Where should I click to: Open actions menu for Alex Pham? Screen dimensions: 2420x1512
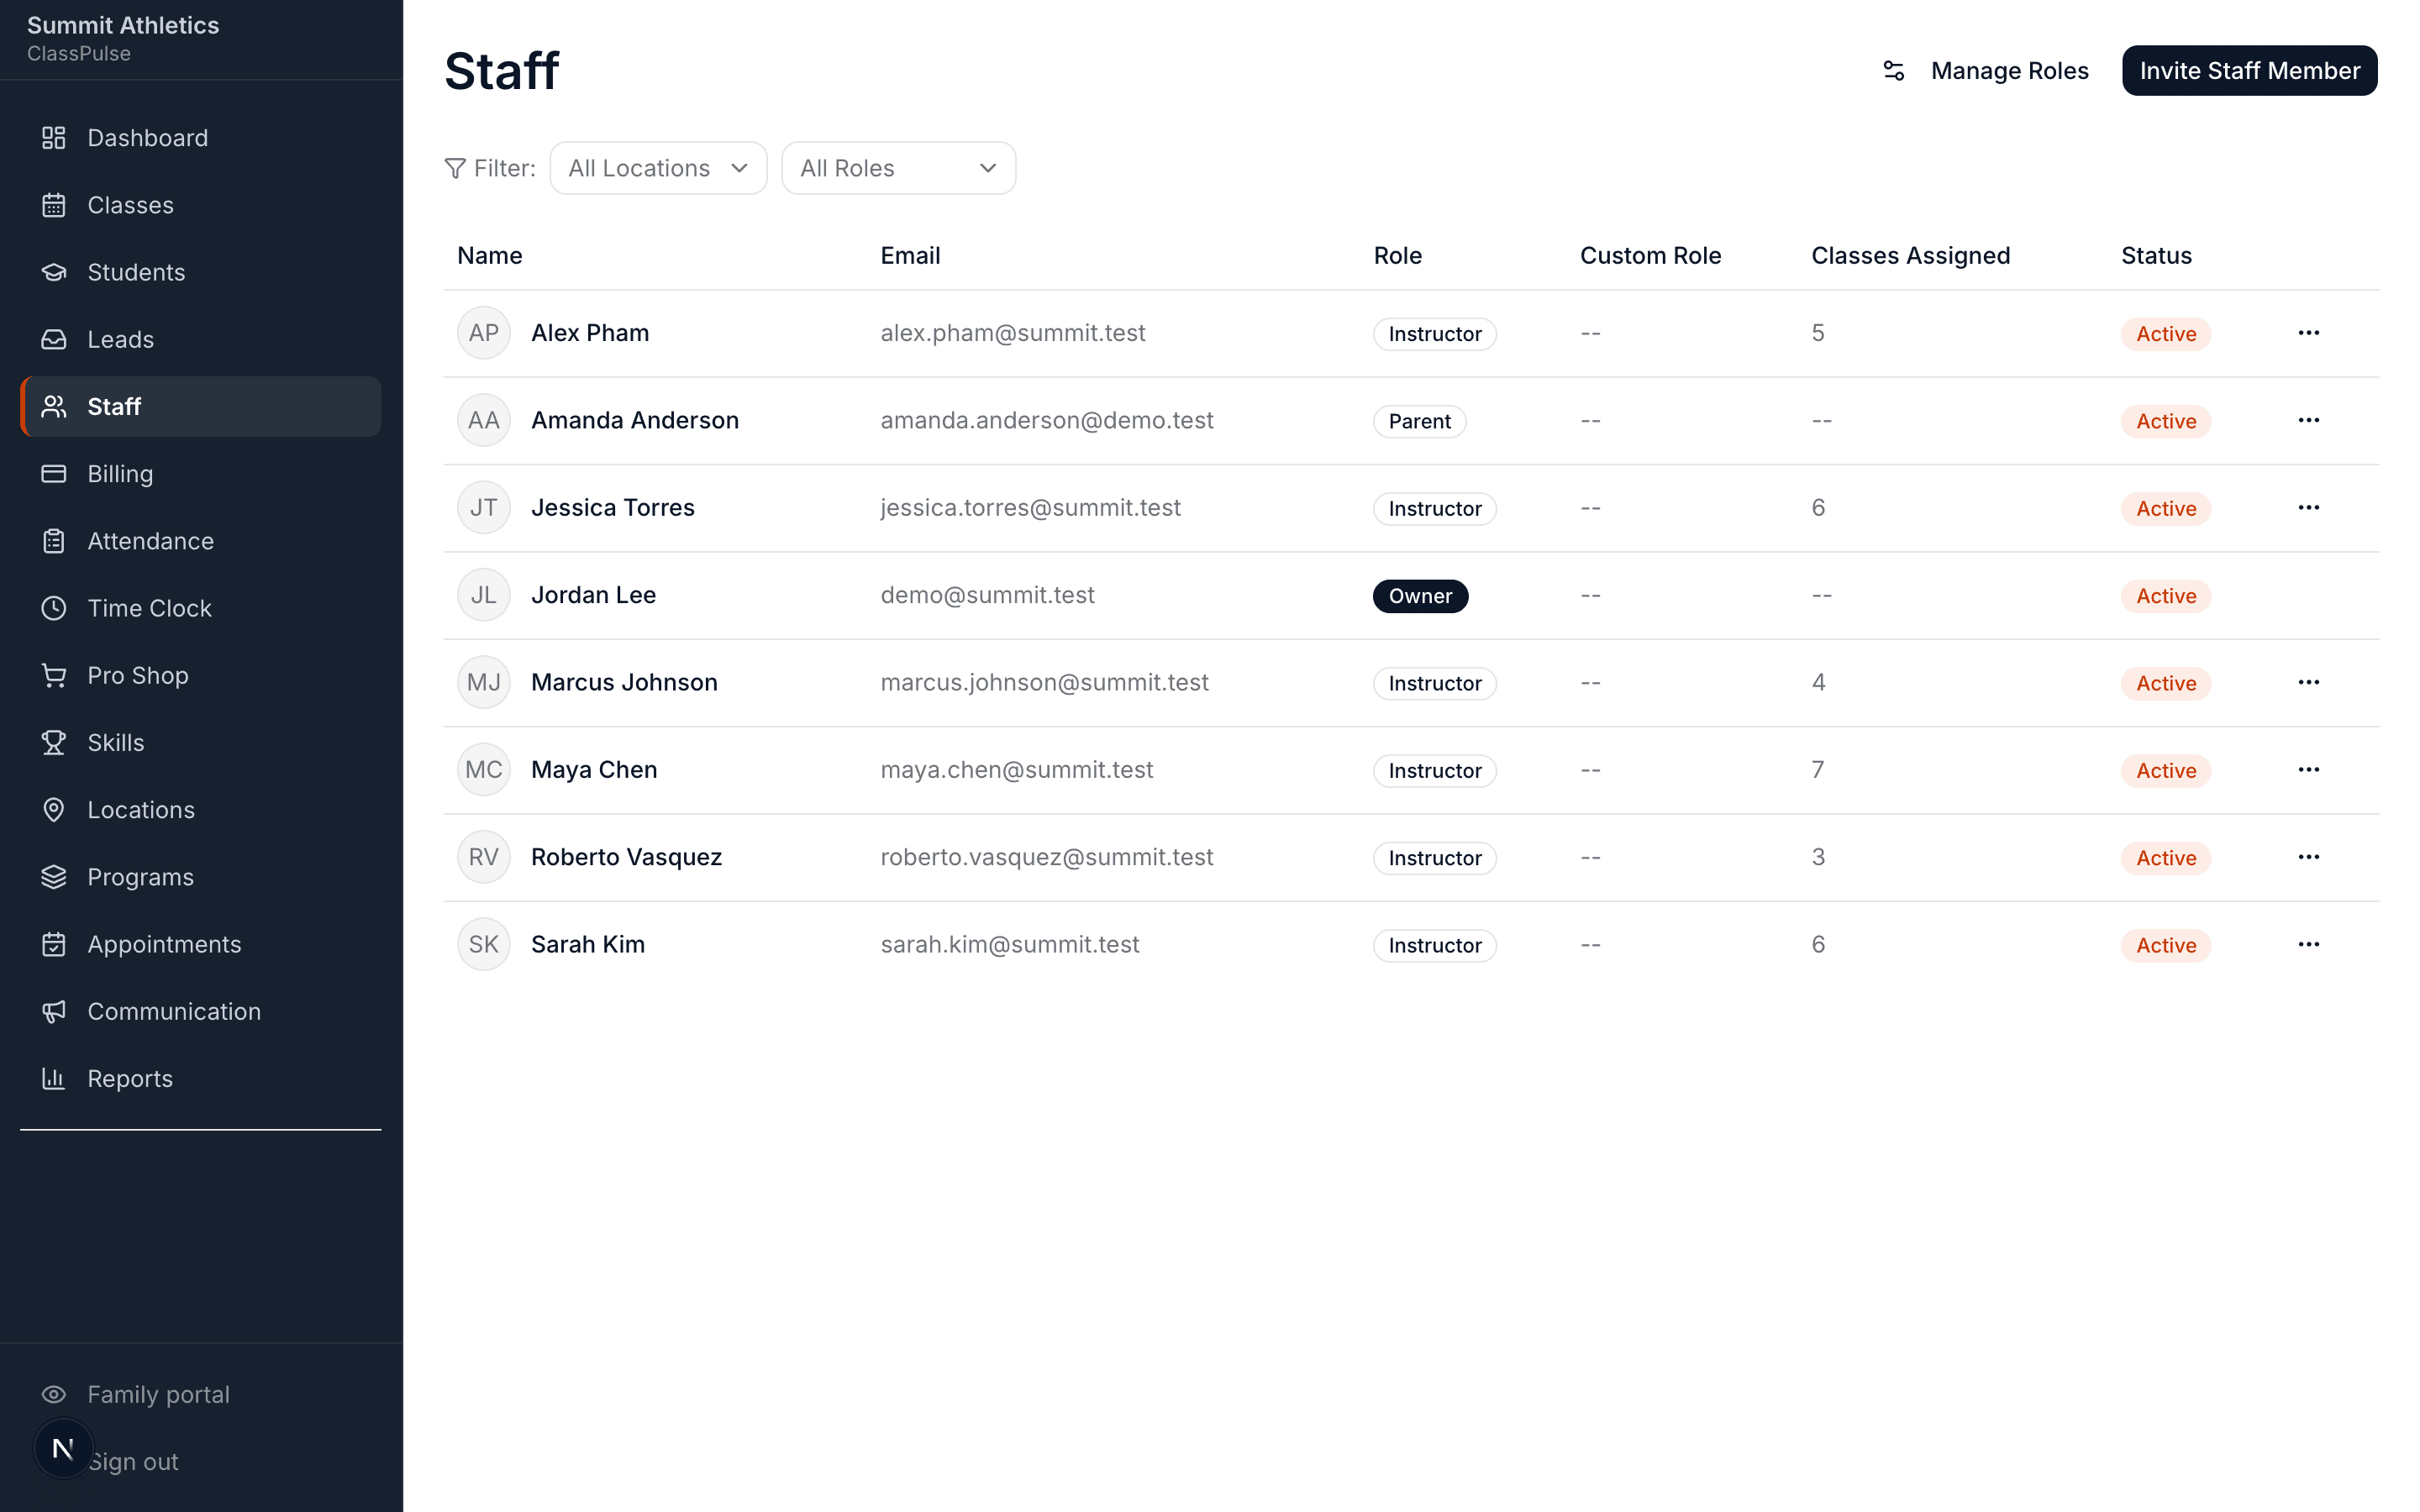[2308, 333]
